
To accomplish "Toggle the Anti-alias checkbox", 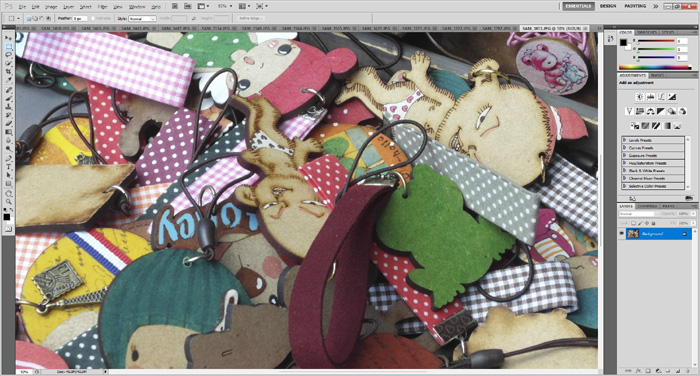I will tap(94, 18).
